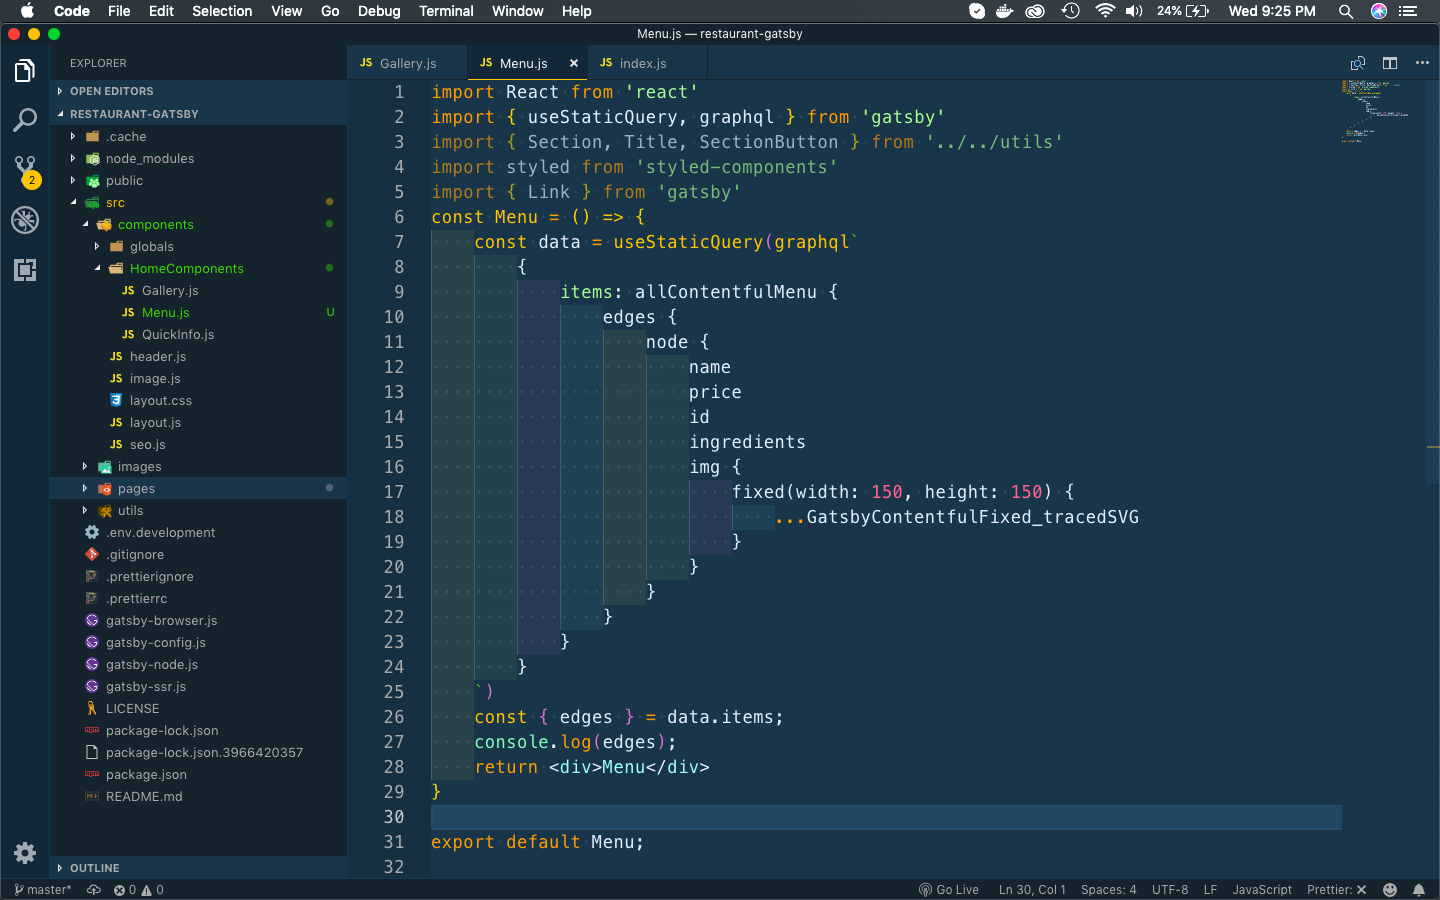Screen dimensions: 1440x900
Task: Place cursor on empty line 30
Action: pos(886,817)
